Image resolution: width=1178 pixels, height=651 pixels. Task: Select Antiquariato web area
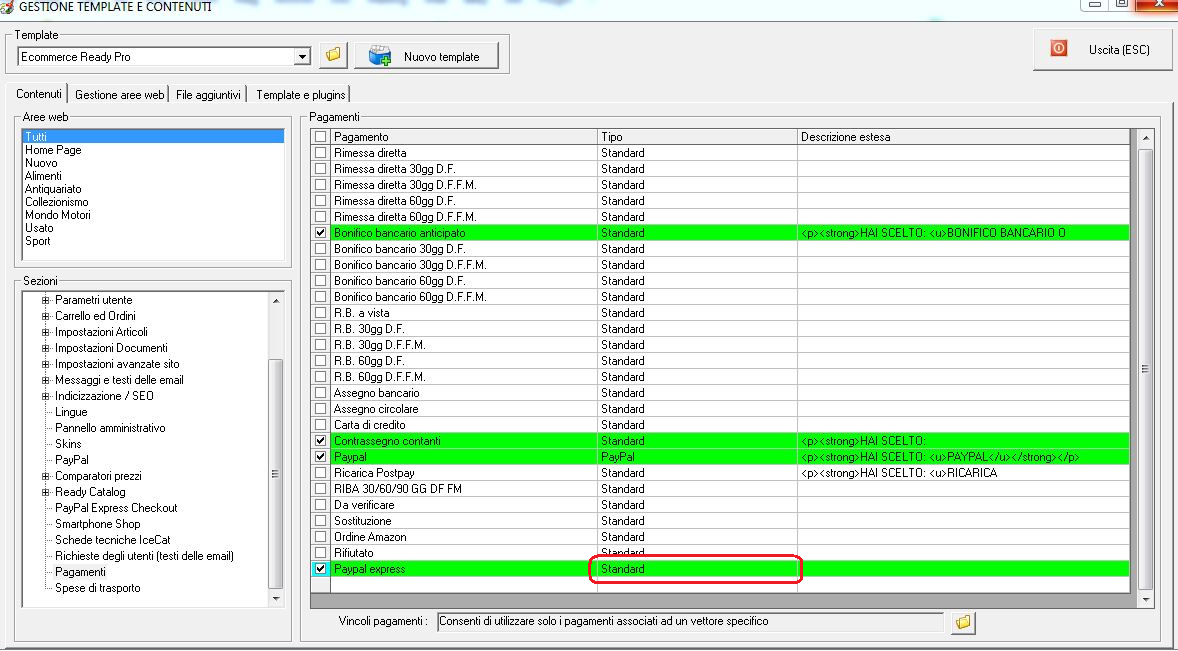click(53, 189)
